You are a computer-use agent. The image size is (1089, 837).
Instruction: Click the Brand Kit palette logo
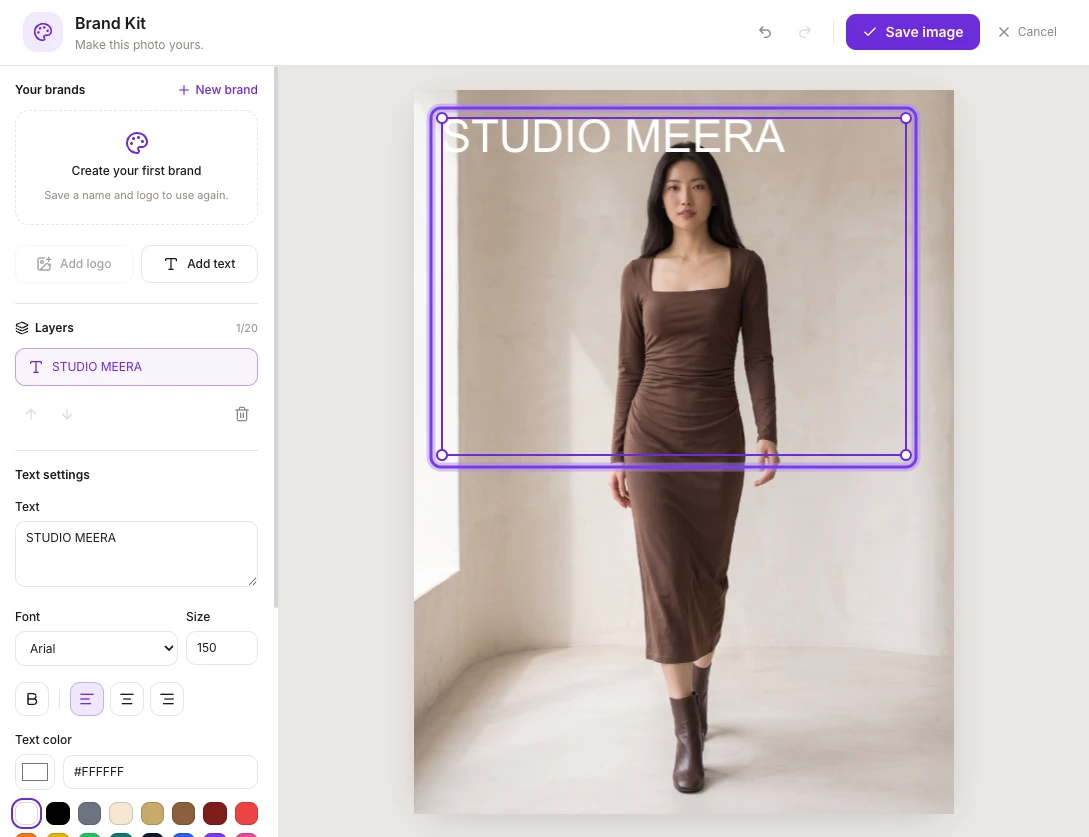43,32
